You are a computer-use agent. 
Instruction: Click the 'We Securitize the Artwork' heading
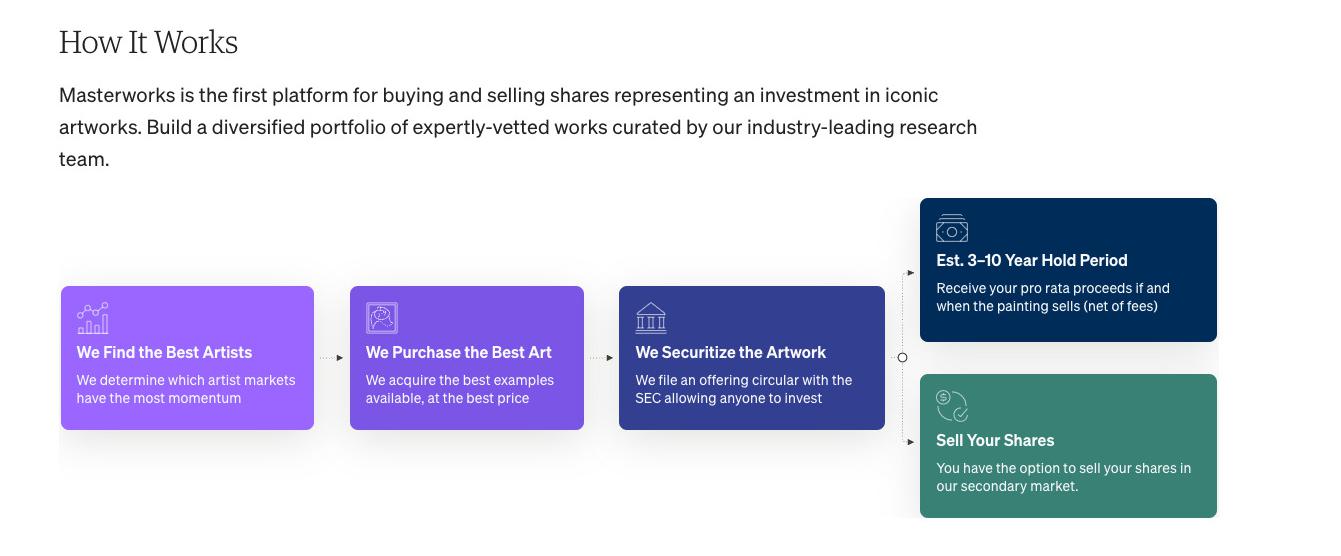coord(730,352)
